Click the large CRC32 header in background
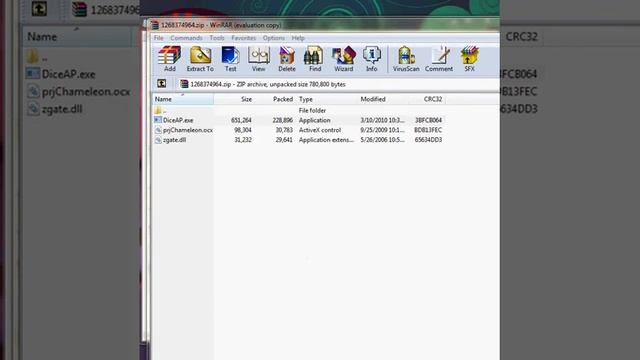The width and height of the screenshot is (640, 360). tap(522, 37)
